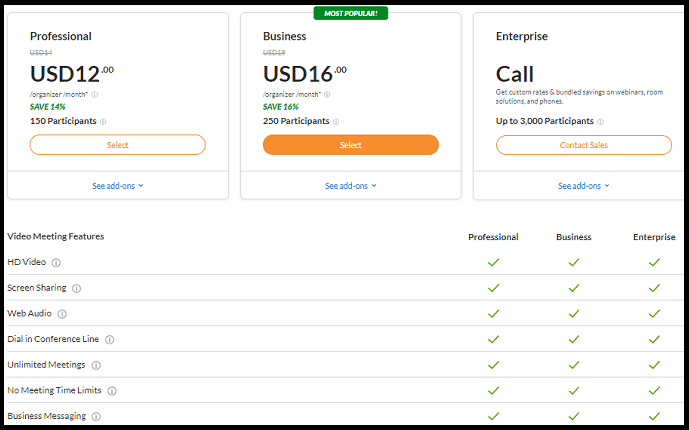Select the Professional plan
The image size is (689, 430).
pos(118,145)
